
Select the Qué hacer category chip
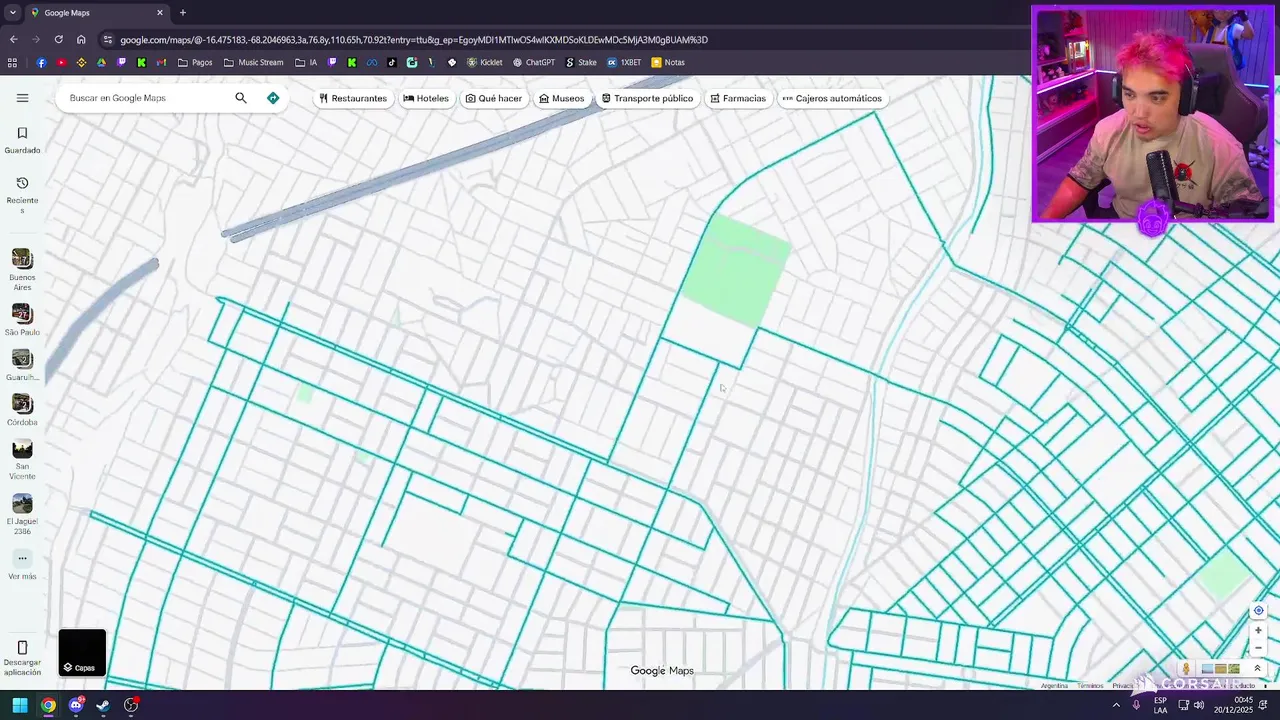point(494,98)
